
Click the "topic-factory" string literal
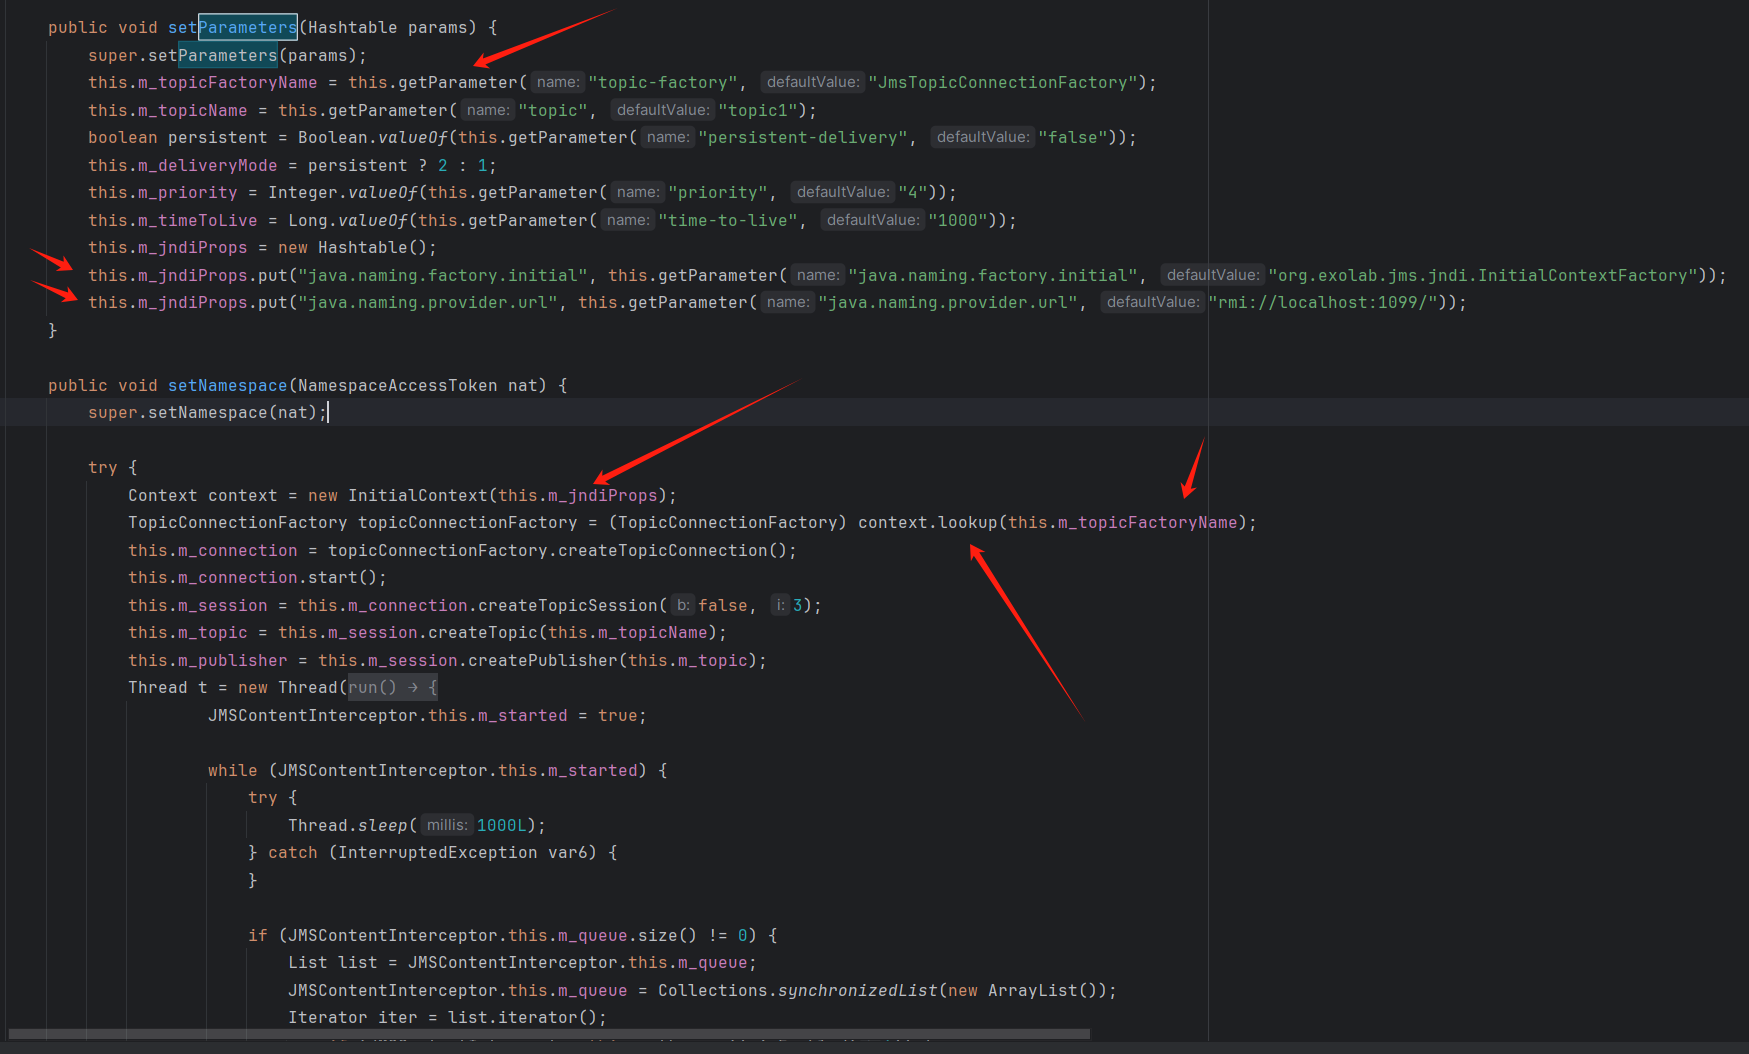pyautogui.click(x=662, y=82)
